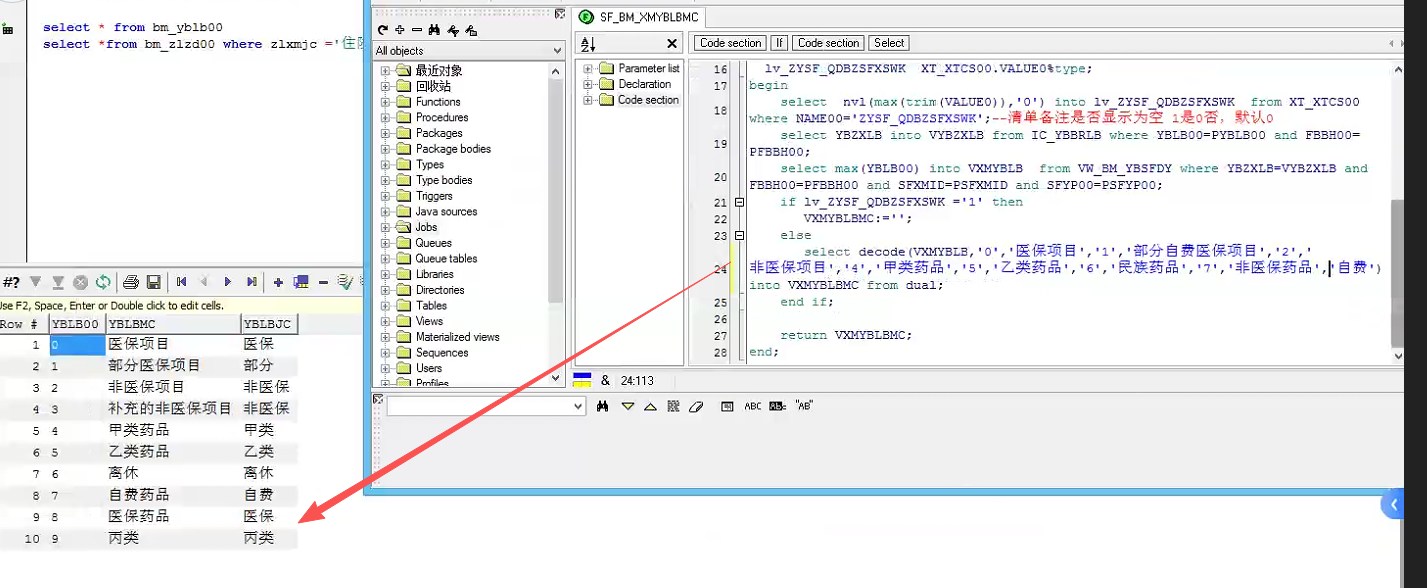
Task: Select Materialized views folder in object tree
Action: click(x=457, y=337)
